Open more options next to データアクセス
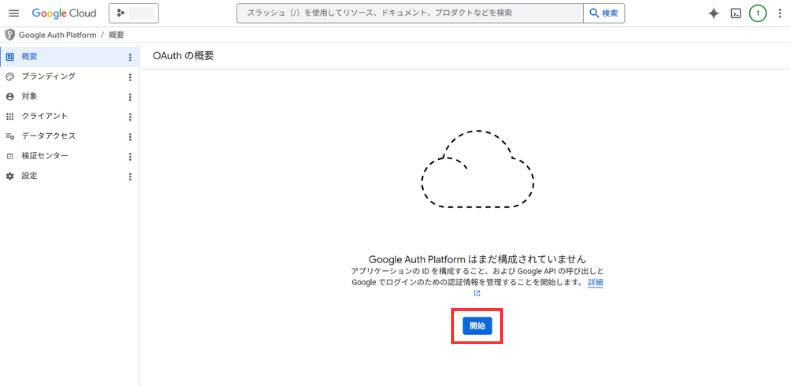The width and height of the screenshot is (791, 386). click(x=130, y=137)
